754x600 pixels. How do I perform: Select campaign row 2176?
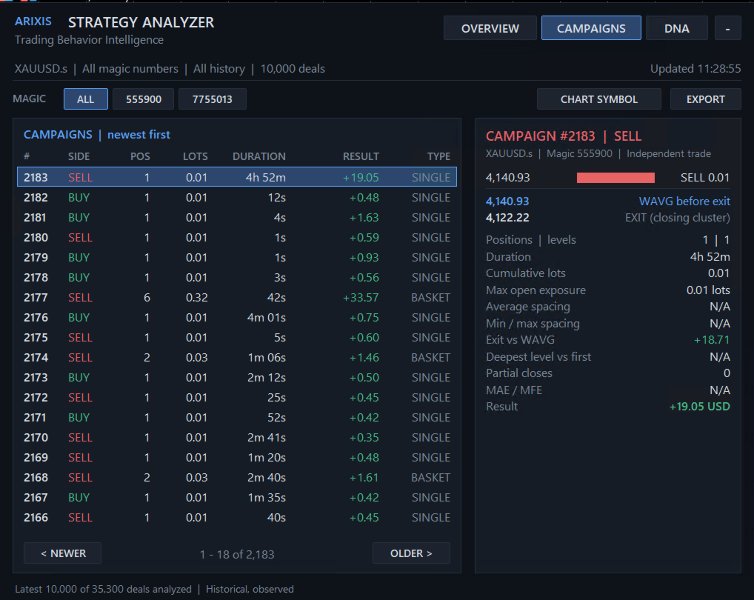(237, 318)
